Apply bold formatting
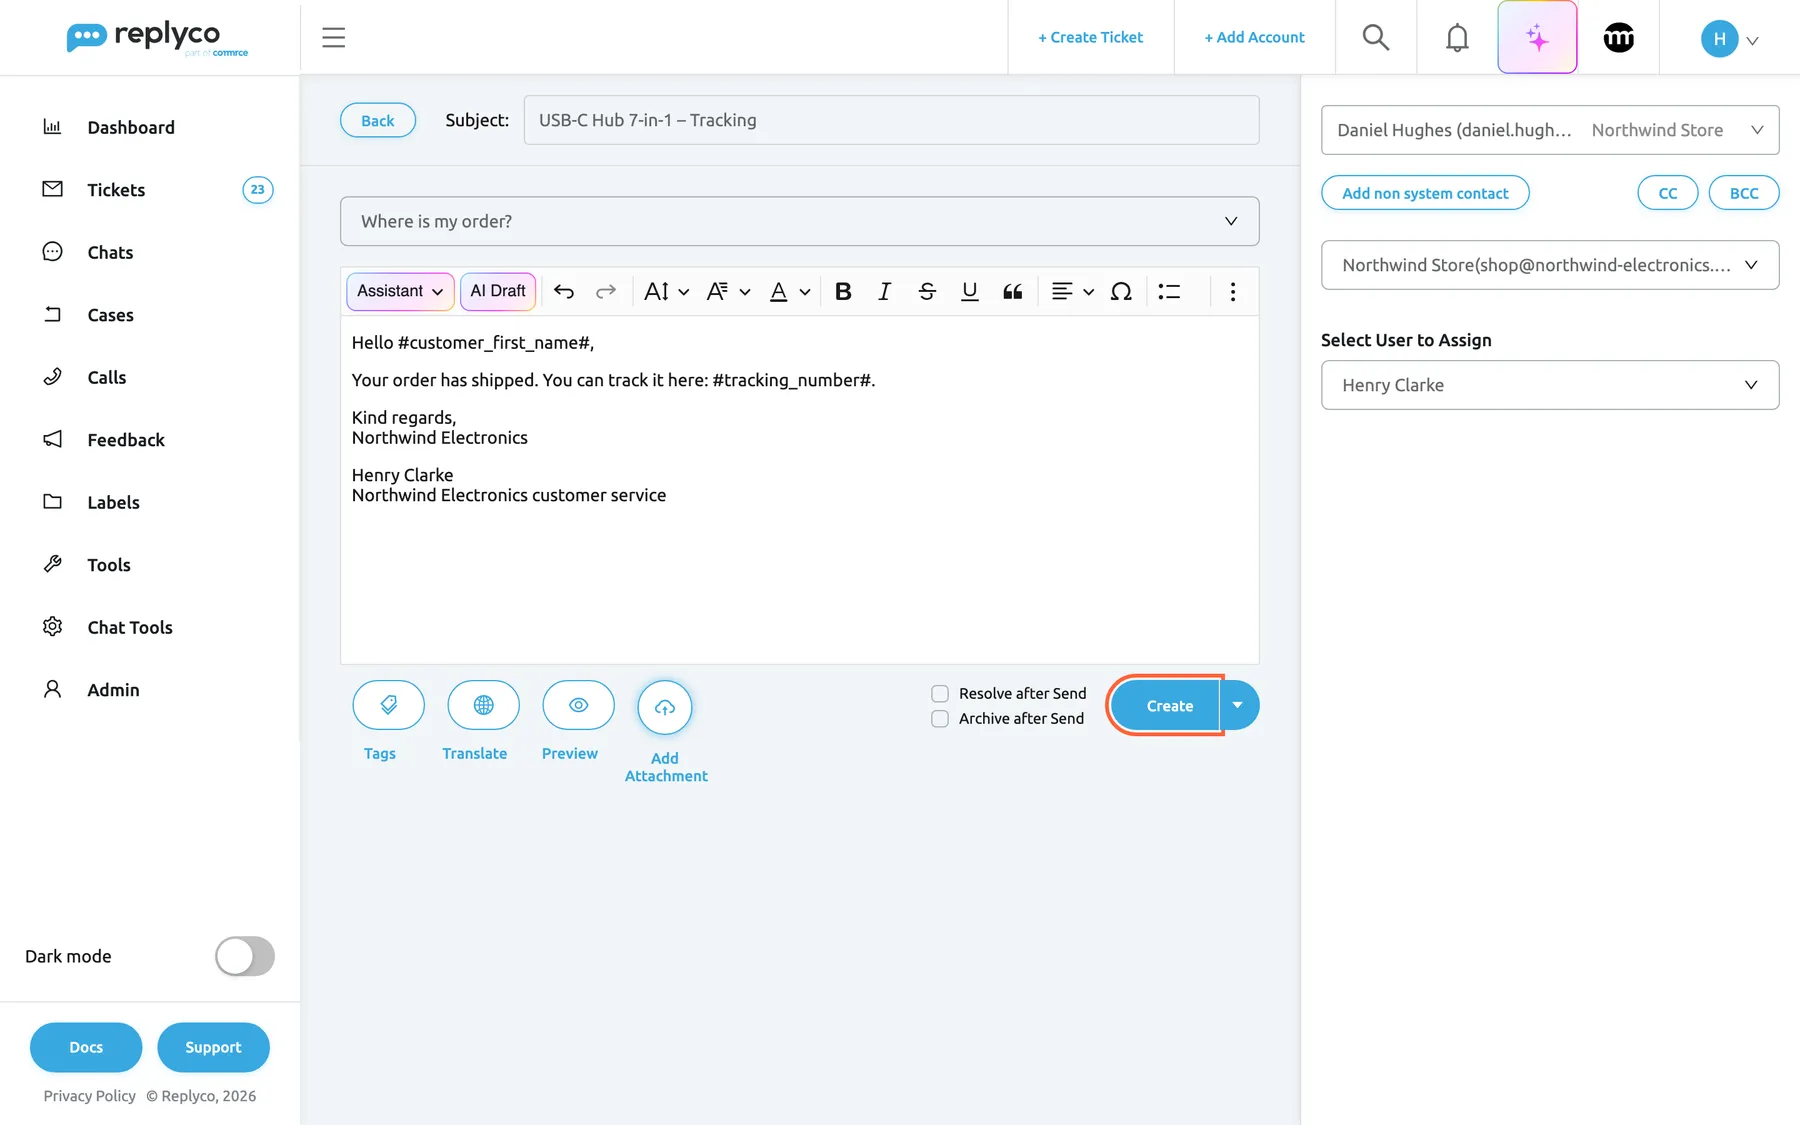Viewport: 1800px width, 1125px height. 843,291
